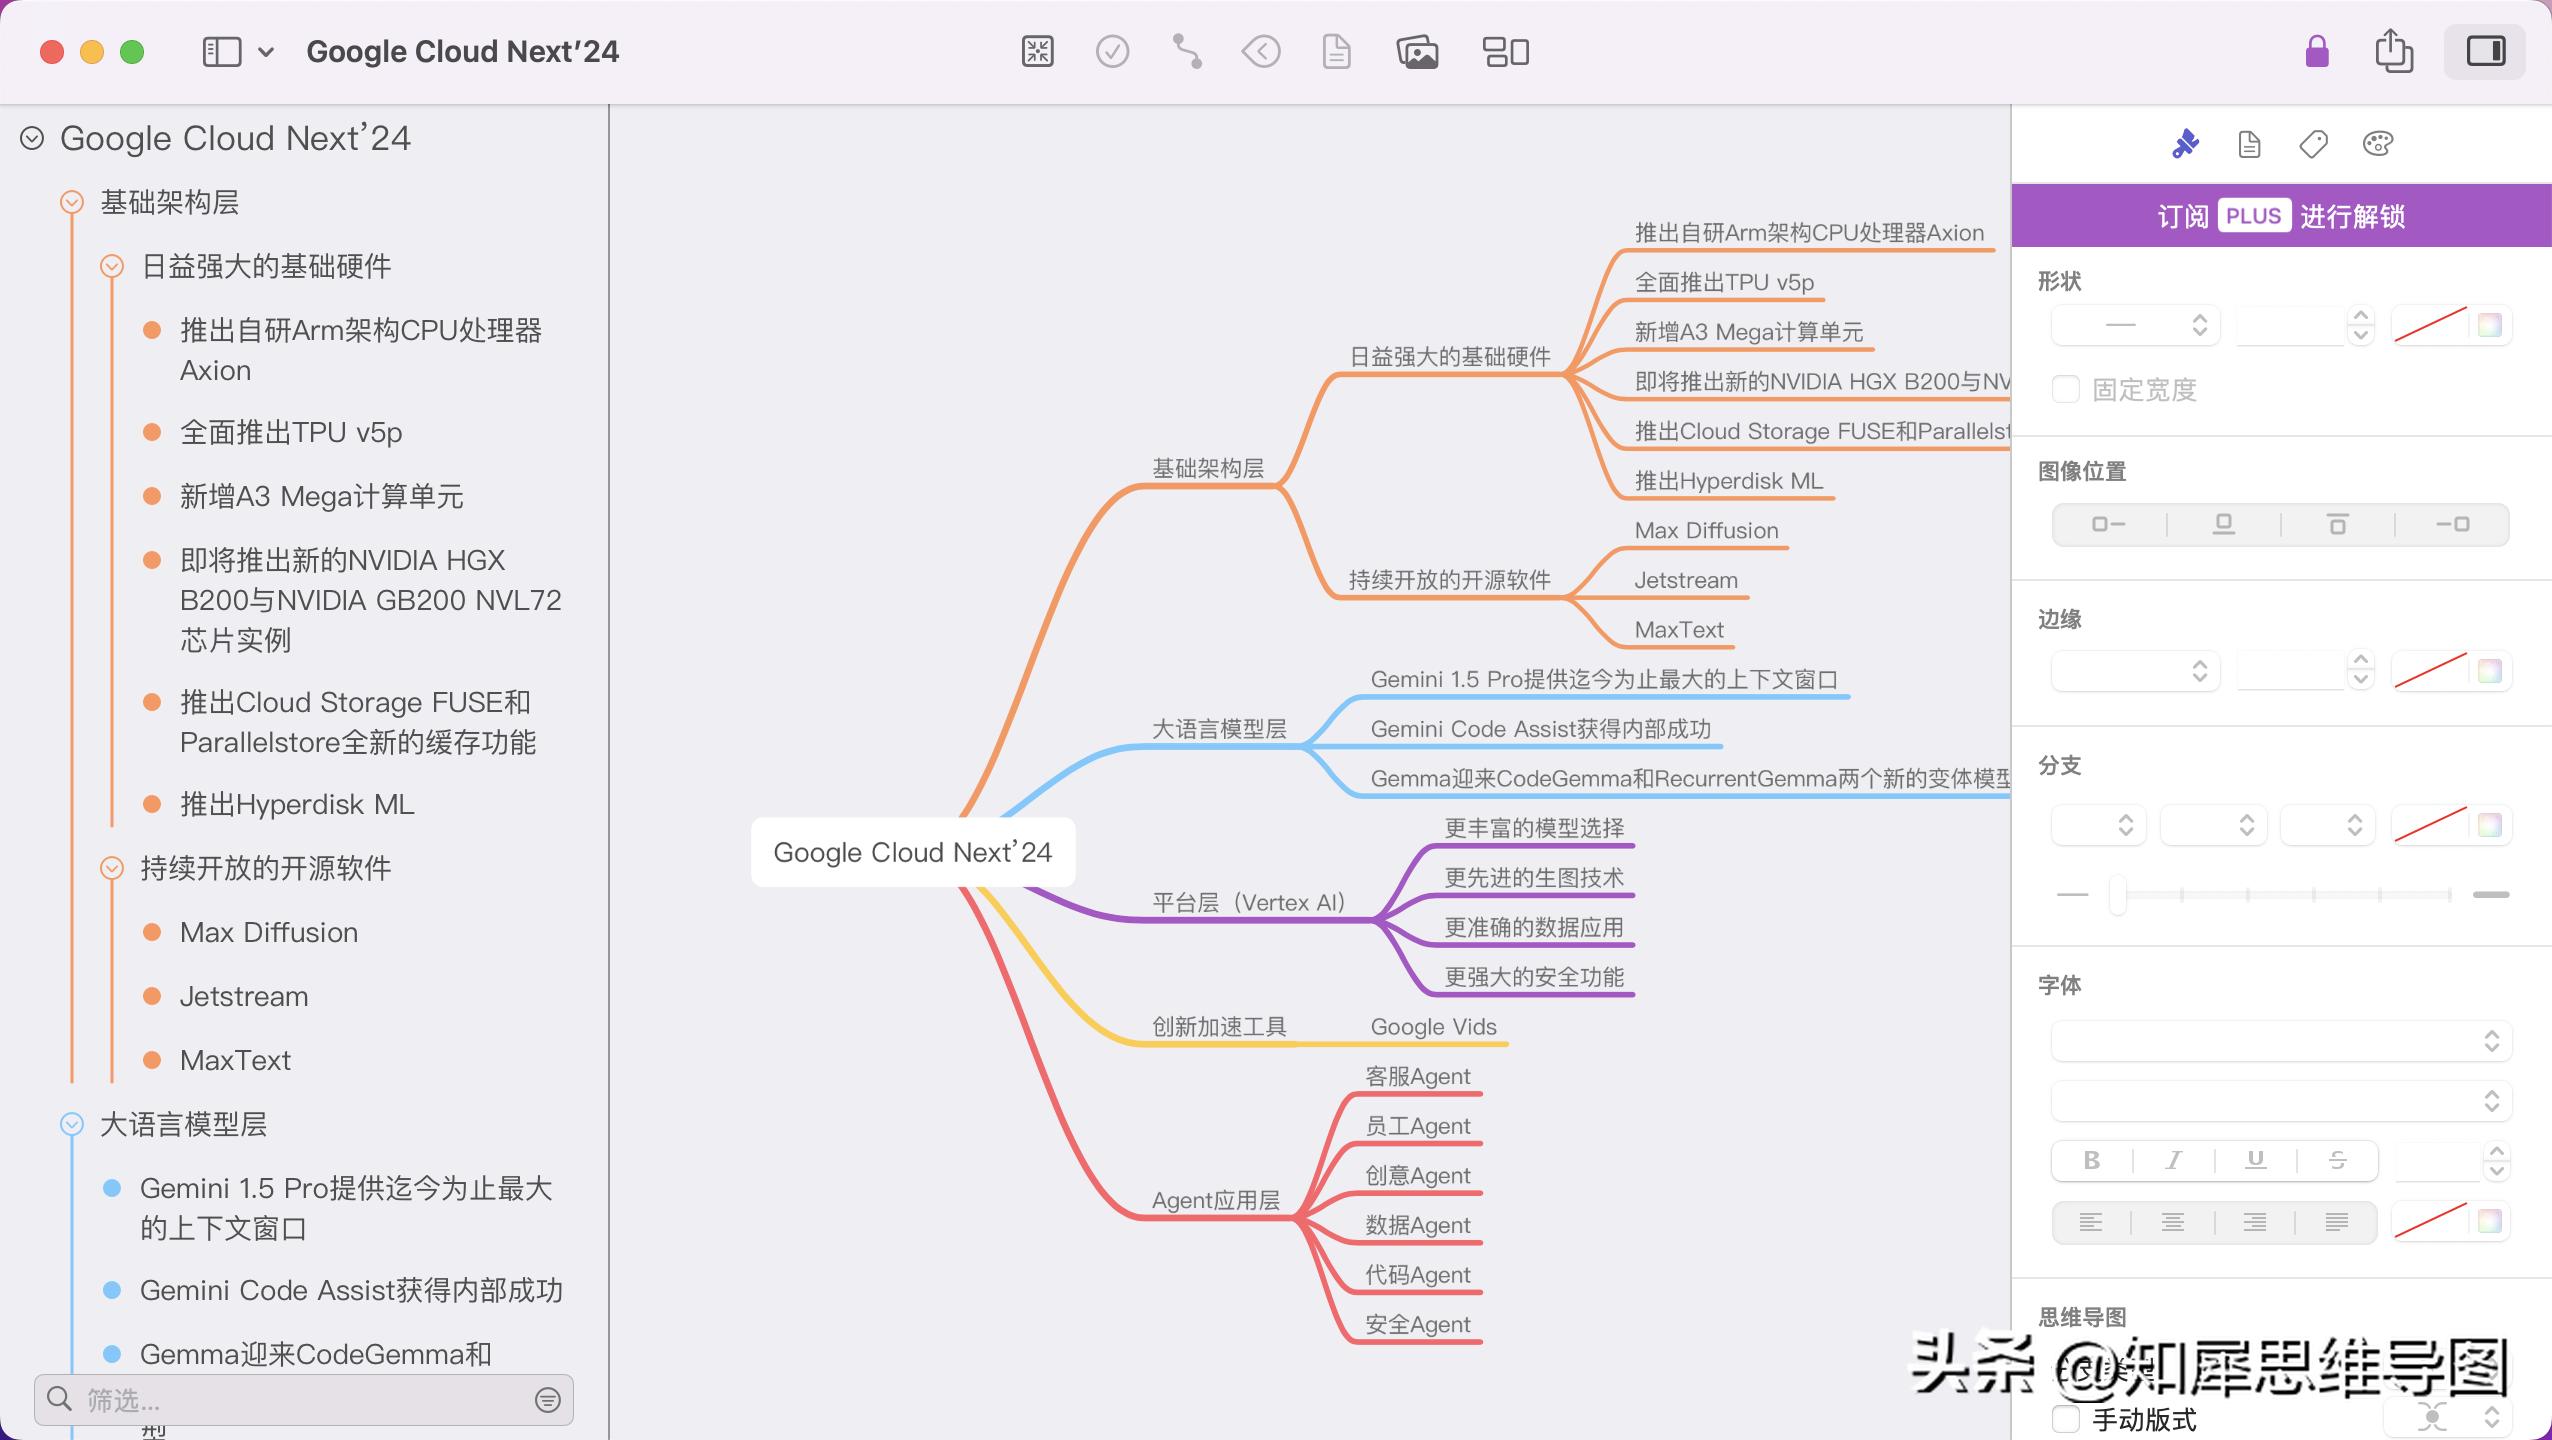Click the image gallery icon in toolbar
This screenshot has width=2552, height=1440.
click(x=1417, y=51)
